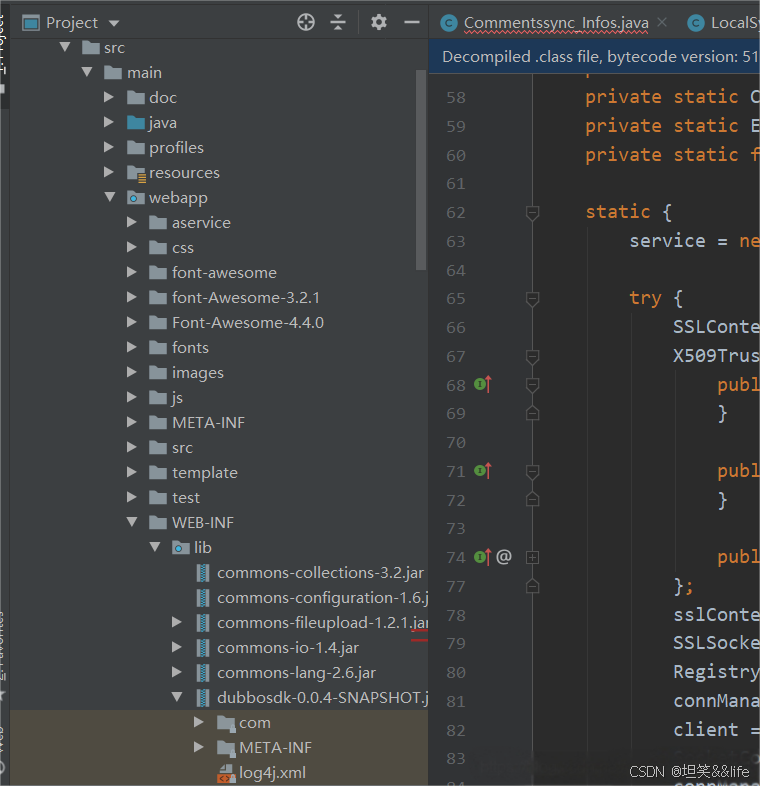Select the META-INF folder under webapp
760x786 pixels.
pos(209,423)
